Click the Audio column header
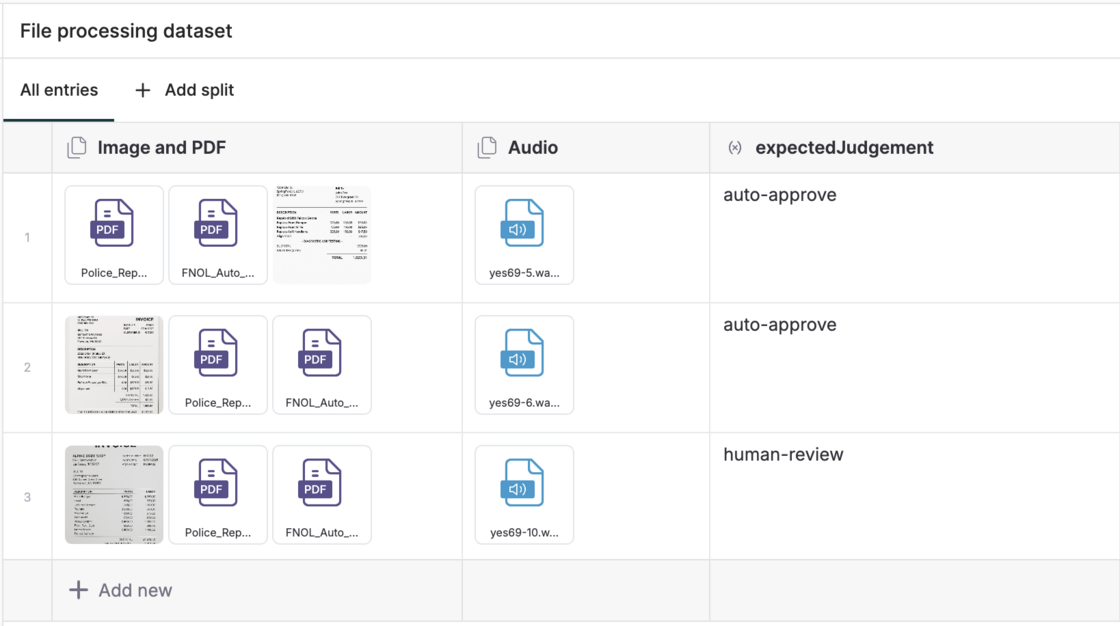The height and width of the screenshot is (626, 1120). 586,147
